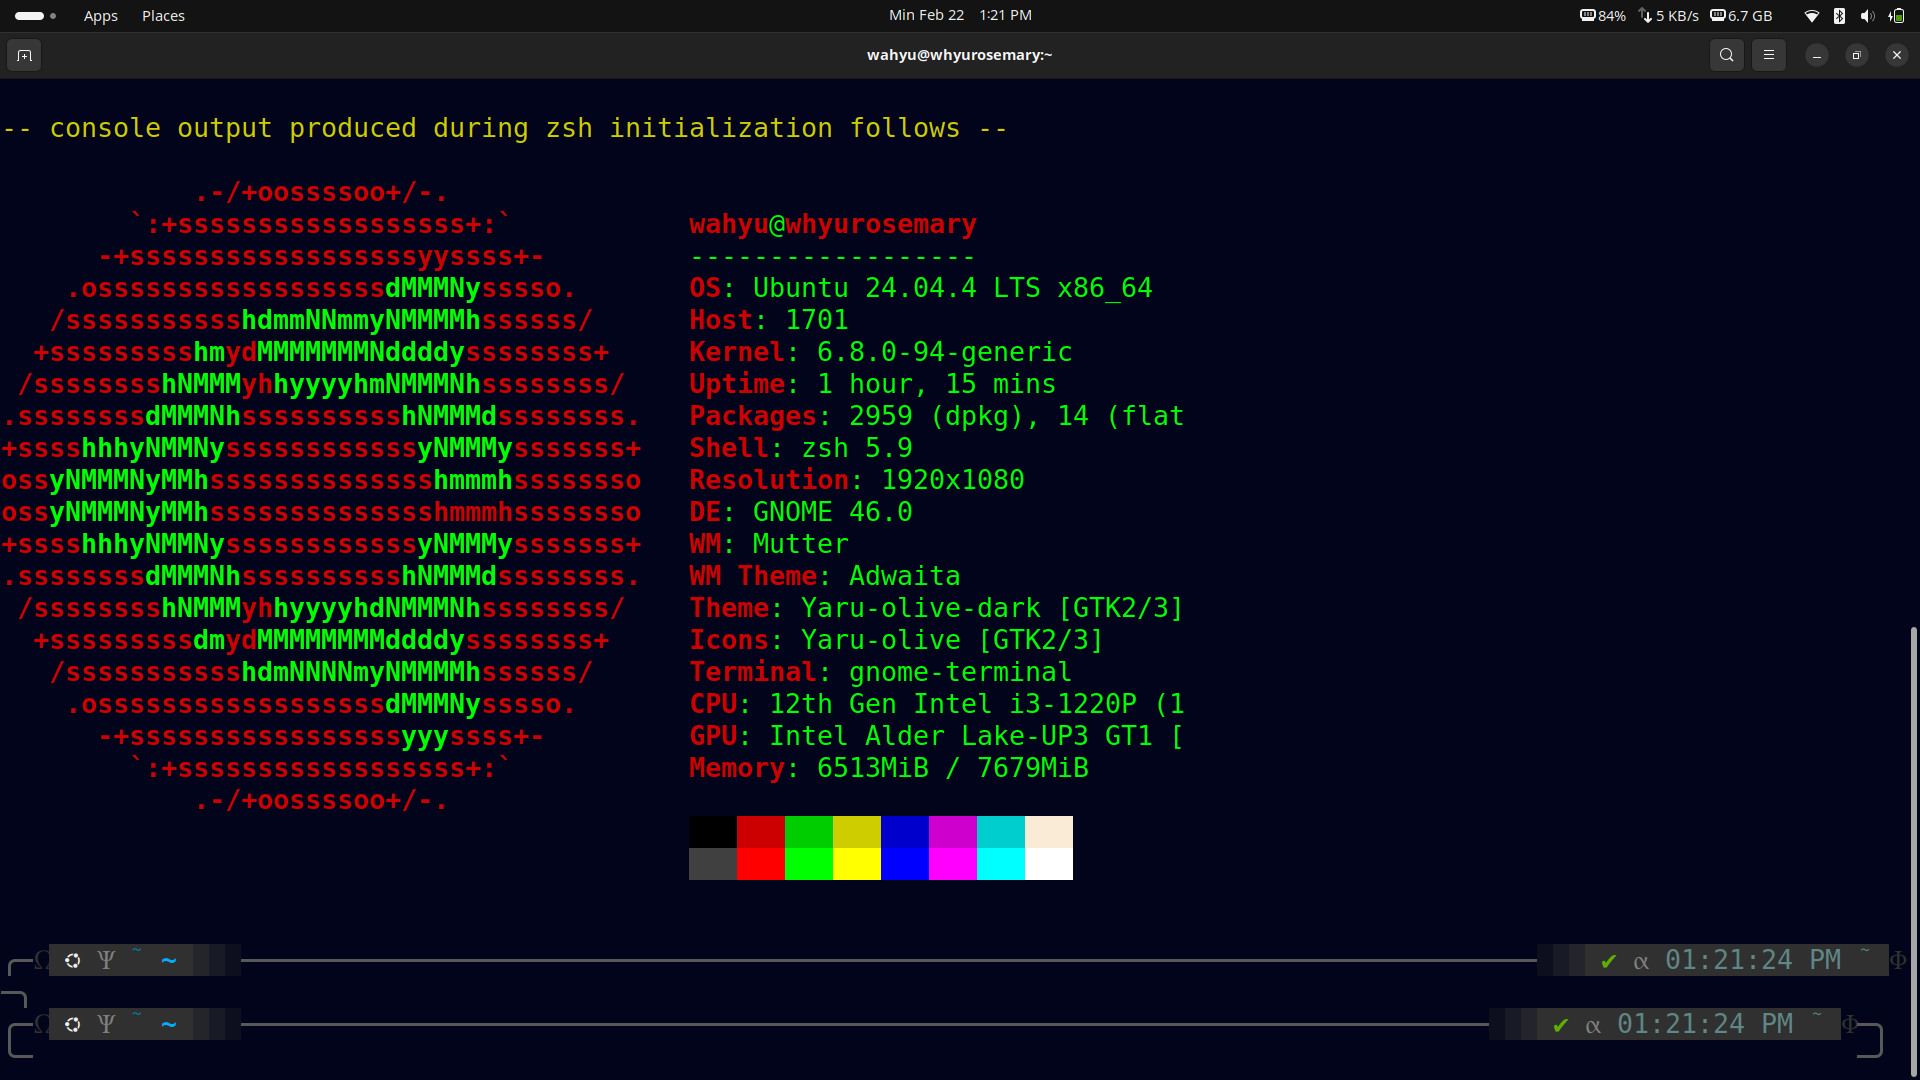Viewport: 1920px width, 1080px height.
Task: Click the 5 KB/s network speed indicator
Action: (1668, 15)
